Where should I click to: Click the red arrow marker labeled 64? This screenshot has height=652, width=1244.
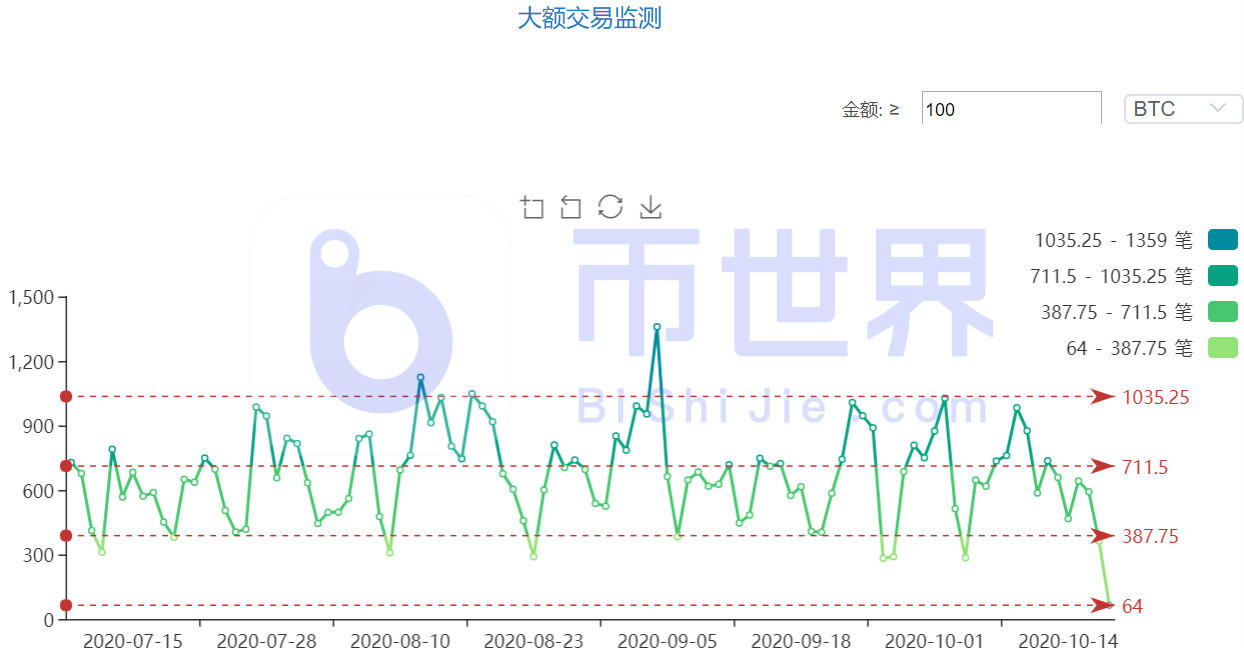[x=1100, y=606]
